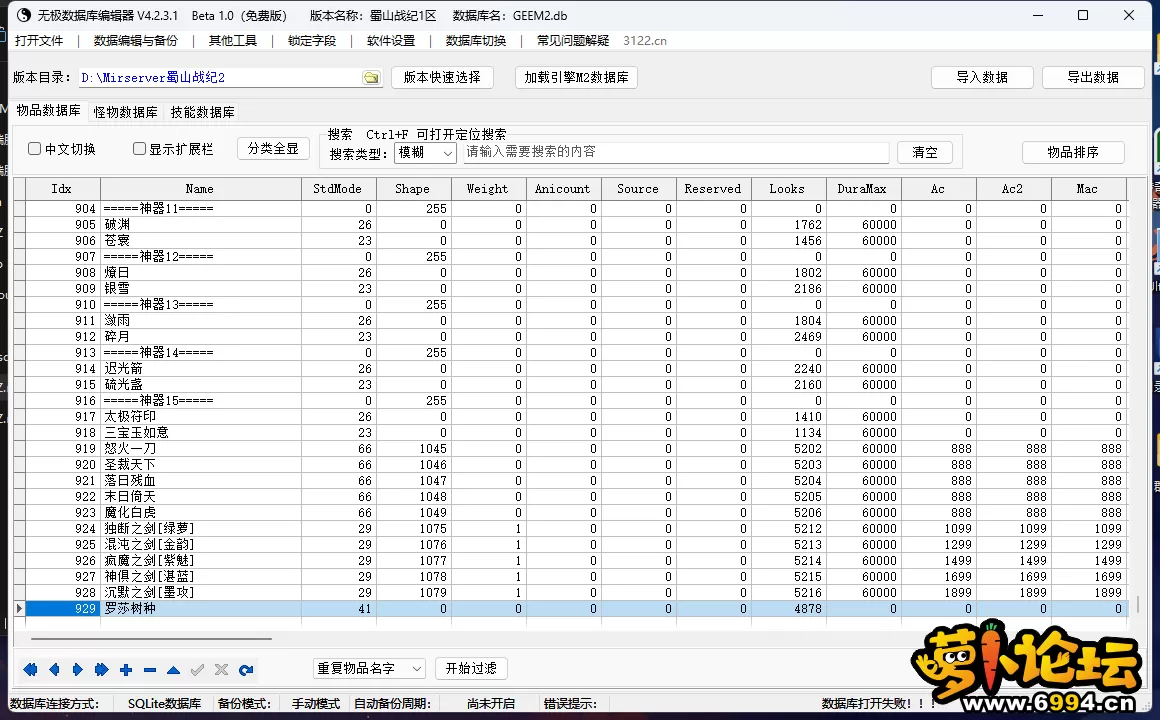Viewport: 1160px width, 720px height.
Task: Go to first record navigator button
Action: click(30, 670)
